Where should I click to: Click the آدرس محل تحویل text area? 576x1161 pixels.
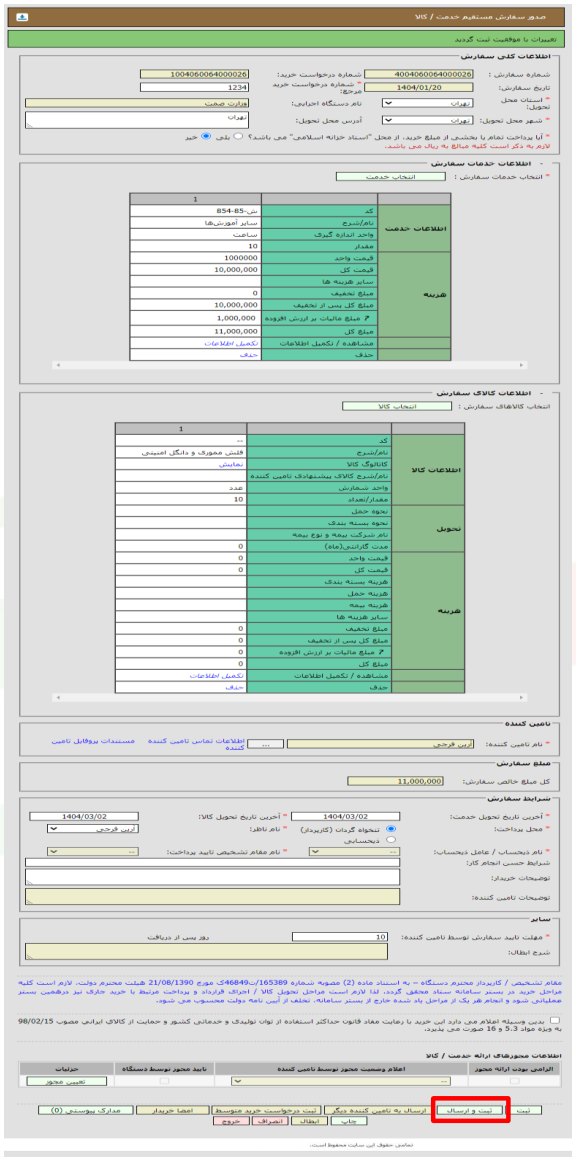click(x=138, y=119)
